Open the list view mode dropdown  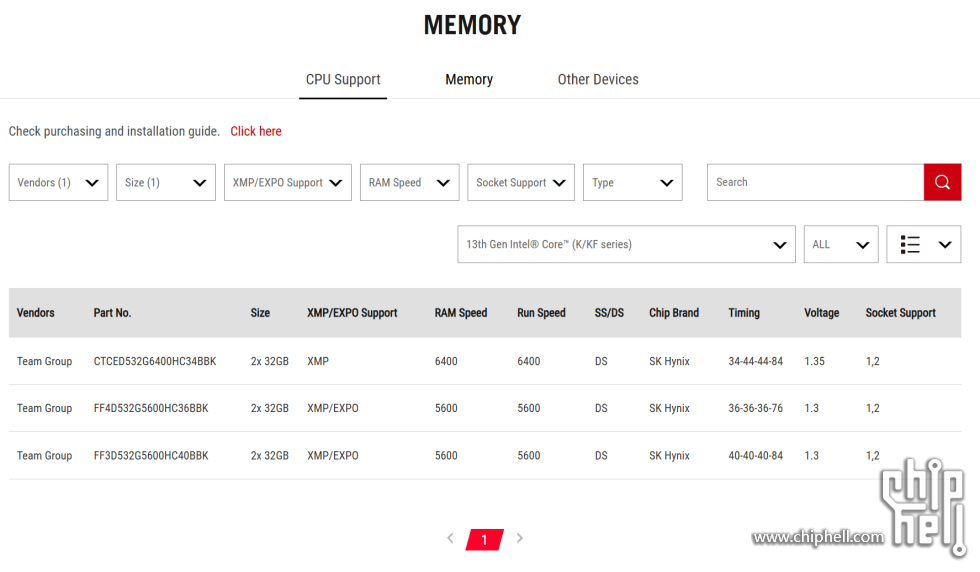(x=923, y=244)
